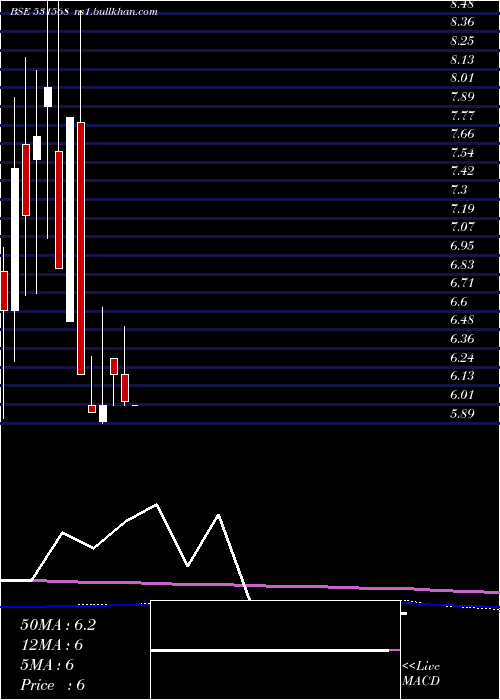Click the 7.19 price axis value

coord(462,208)
